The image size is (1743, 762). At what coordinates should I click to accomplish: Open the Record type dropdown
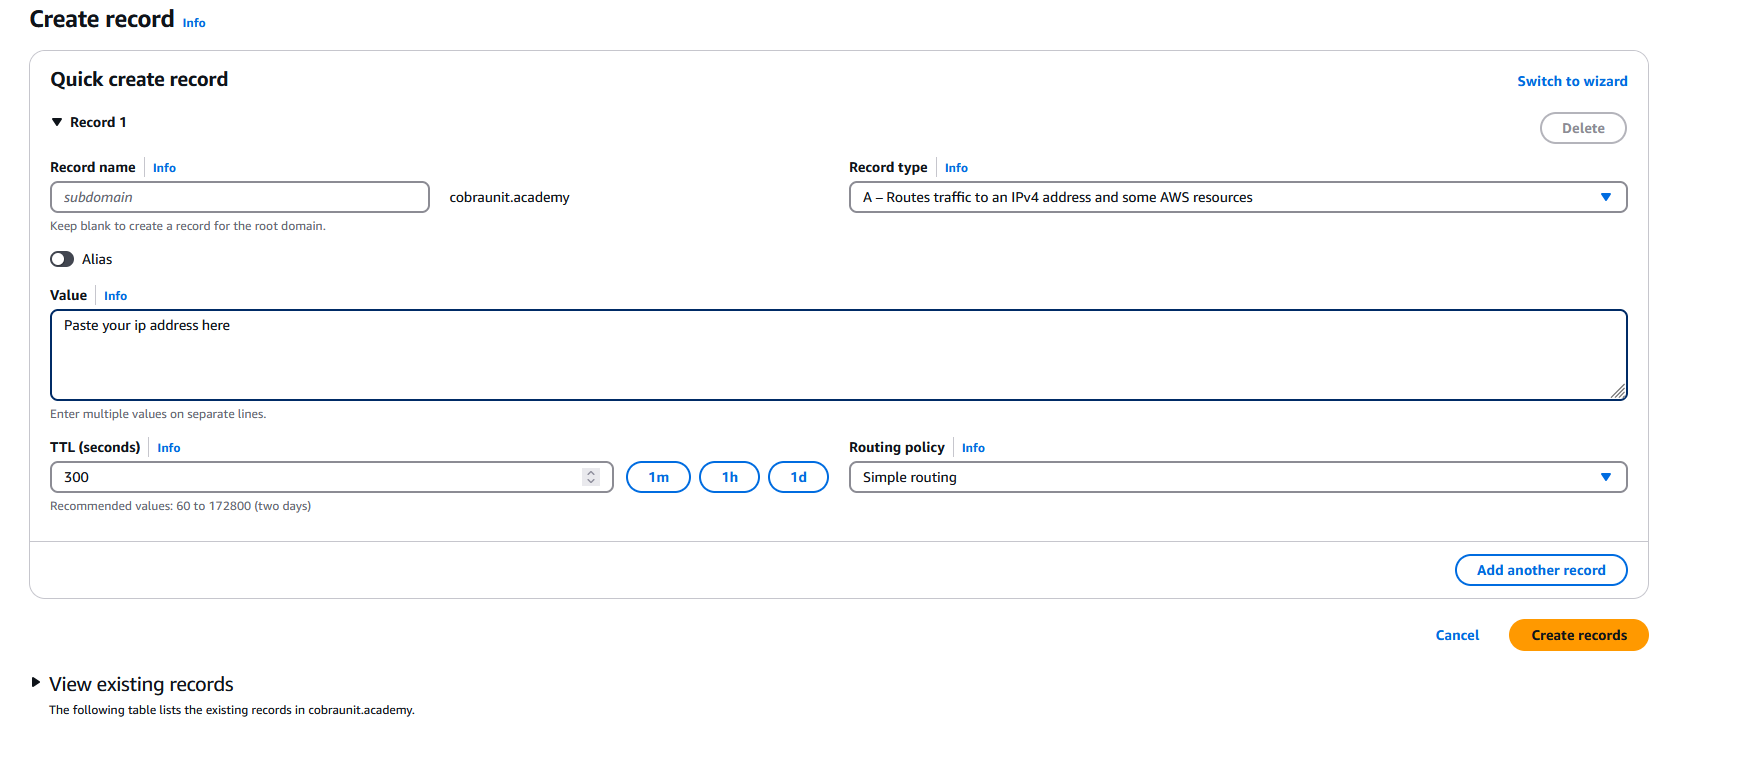pyautogui.click(x=1238, y=197)
